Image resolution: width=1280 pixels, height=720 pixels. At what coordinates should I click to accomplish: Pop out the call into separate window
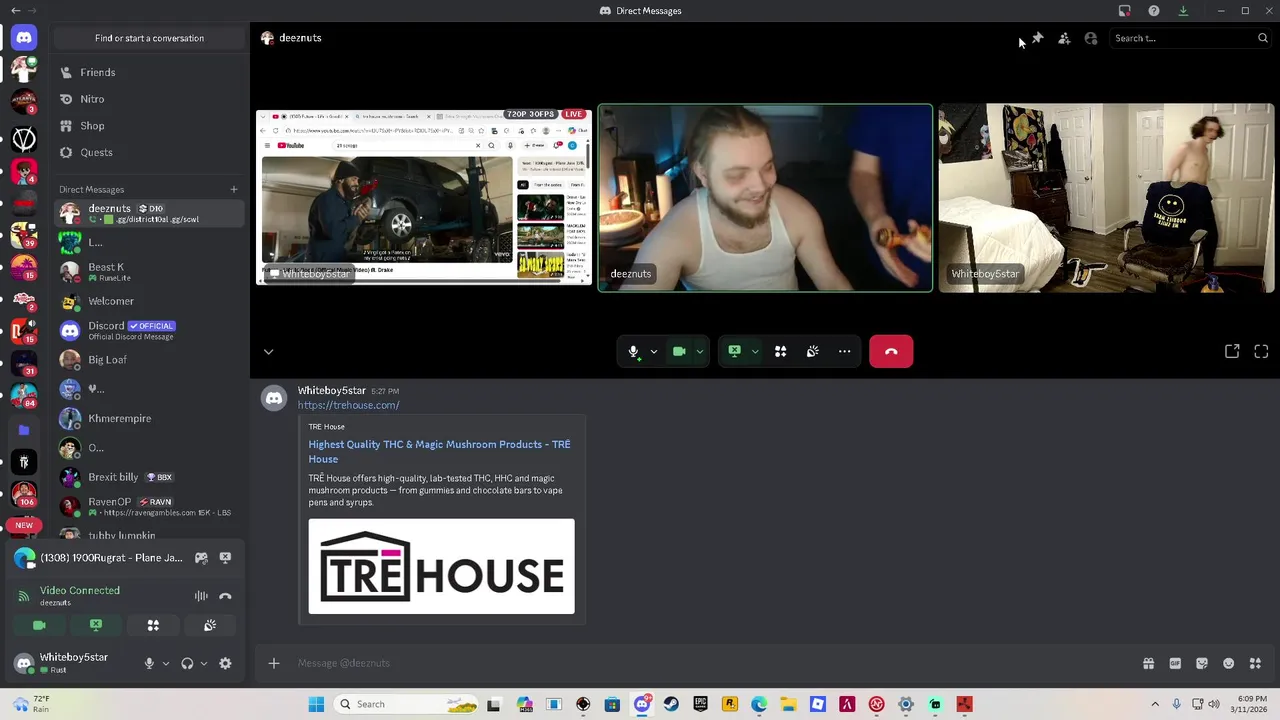[1232, 351]
